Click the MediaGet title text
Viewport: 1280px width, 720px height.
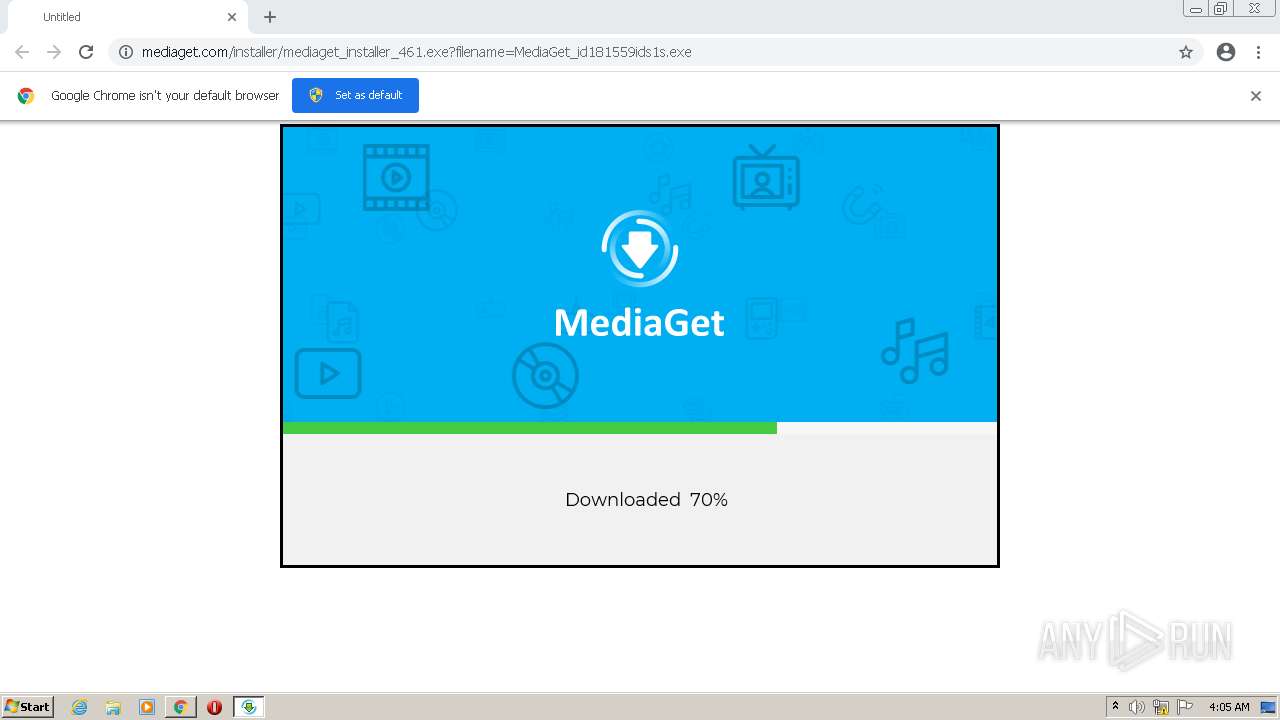click(x=639, y=322)
